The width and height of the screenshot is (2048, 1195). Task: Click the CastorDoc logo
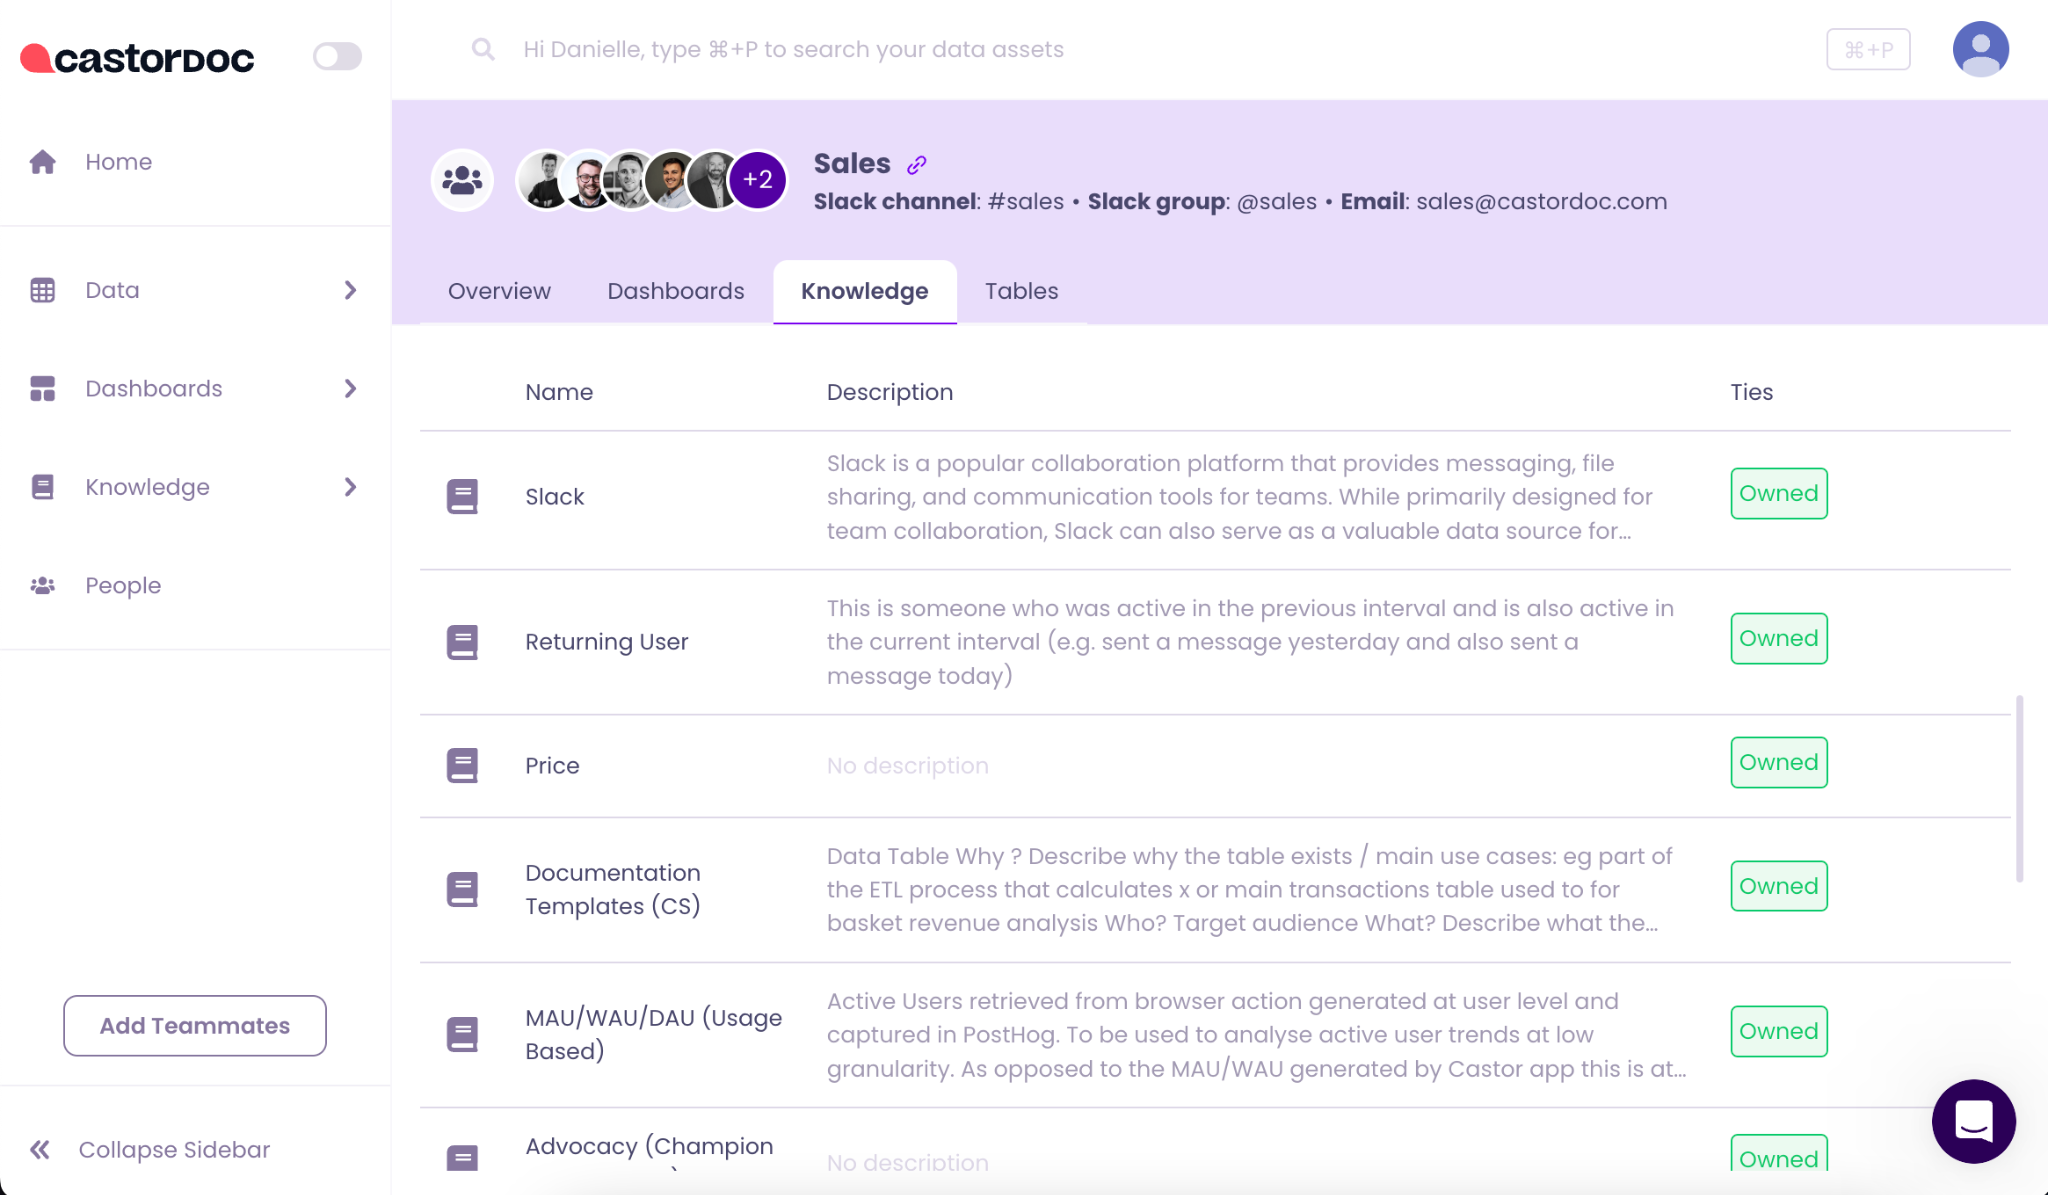(135, 57)
